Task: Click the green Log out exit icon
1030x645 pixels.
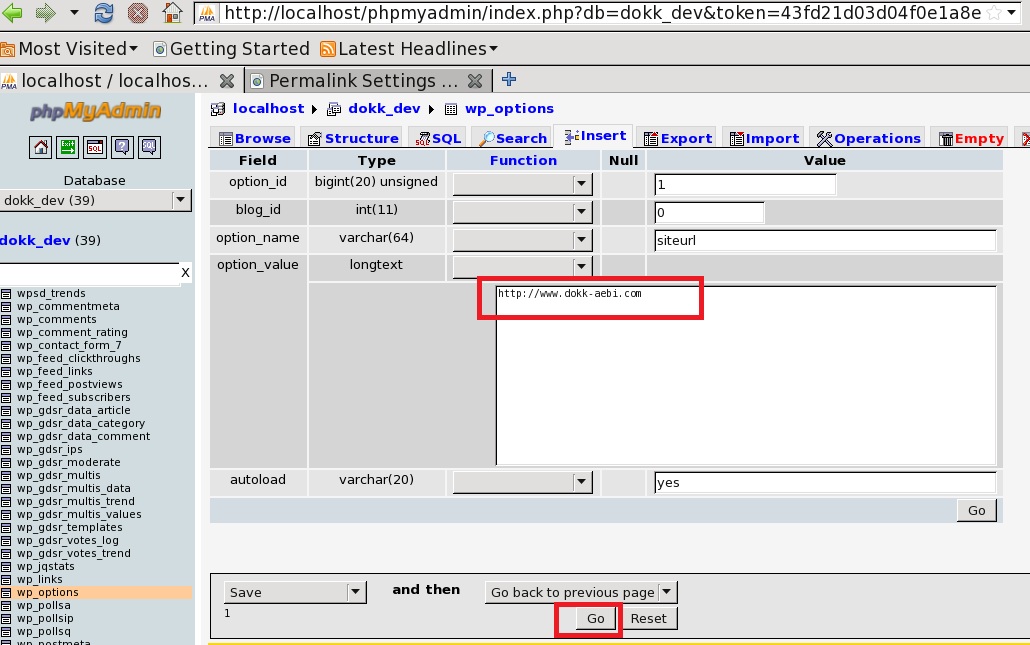Action: 68,147
